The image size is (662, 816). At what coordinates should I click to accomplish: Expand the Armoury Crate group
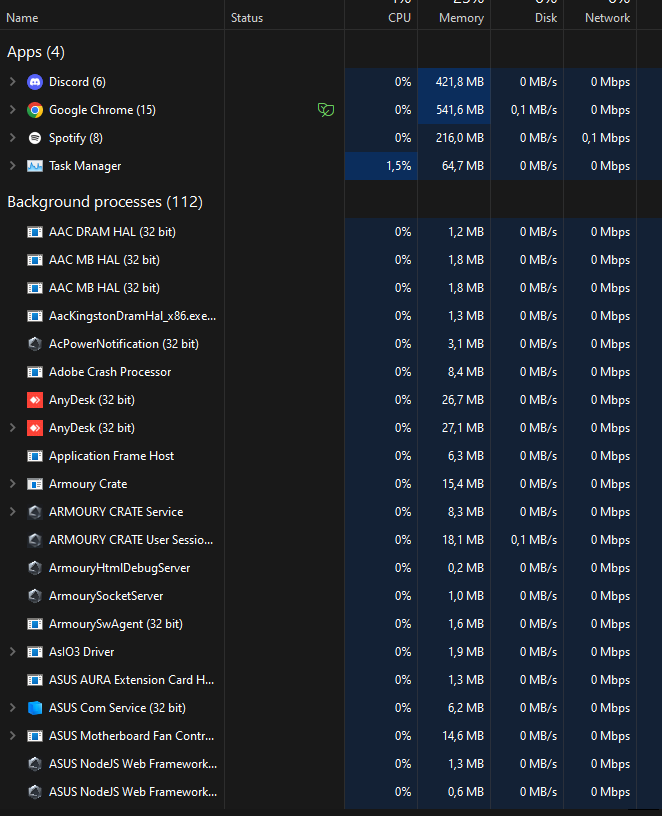pos(12,484)
